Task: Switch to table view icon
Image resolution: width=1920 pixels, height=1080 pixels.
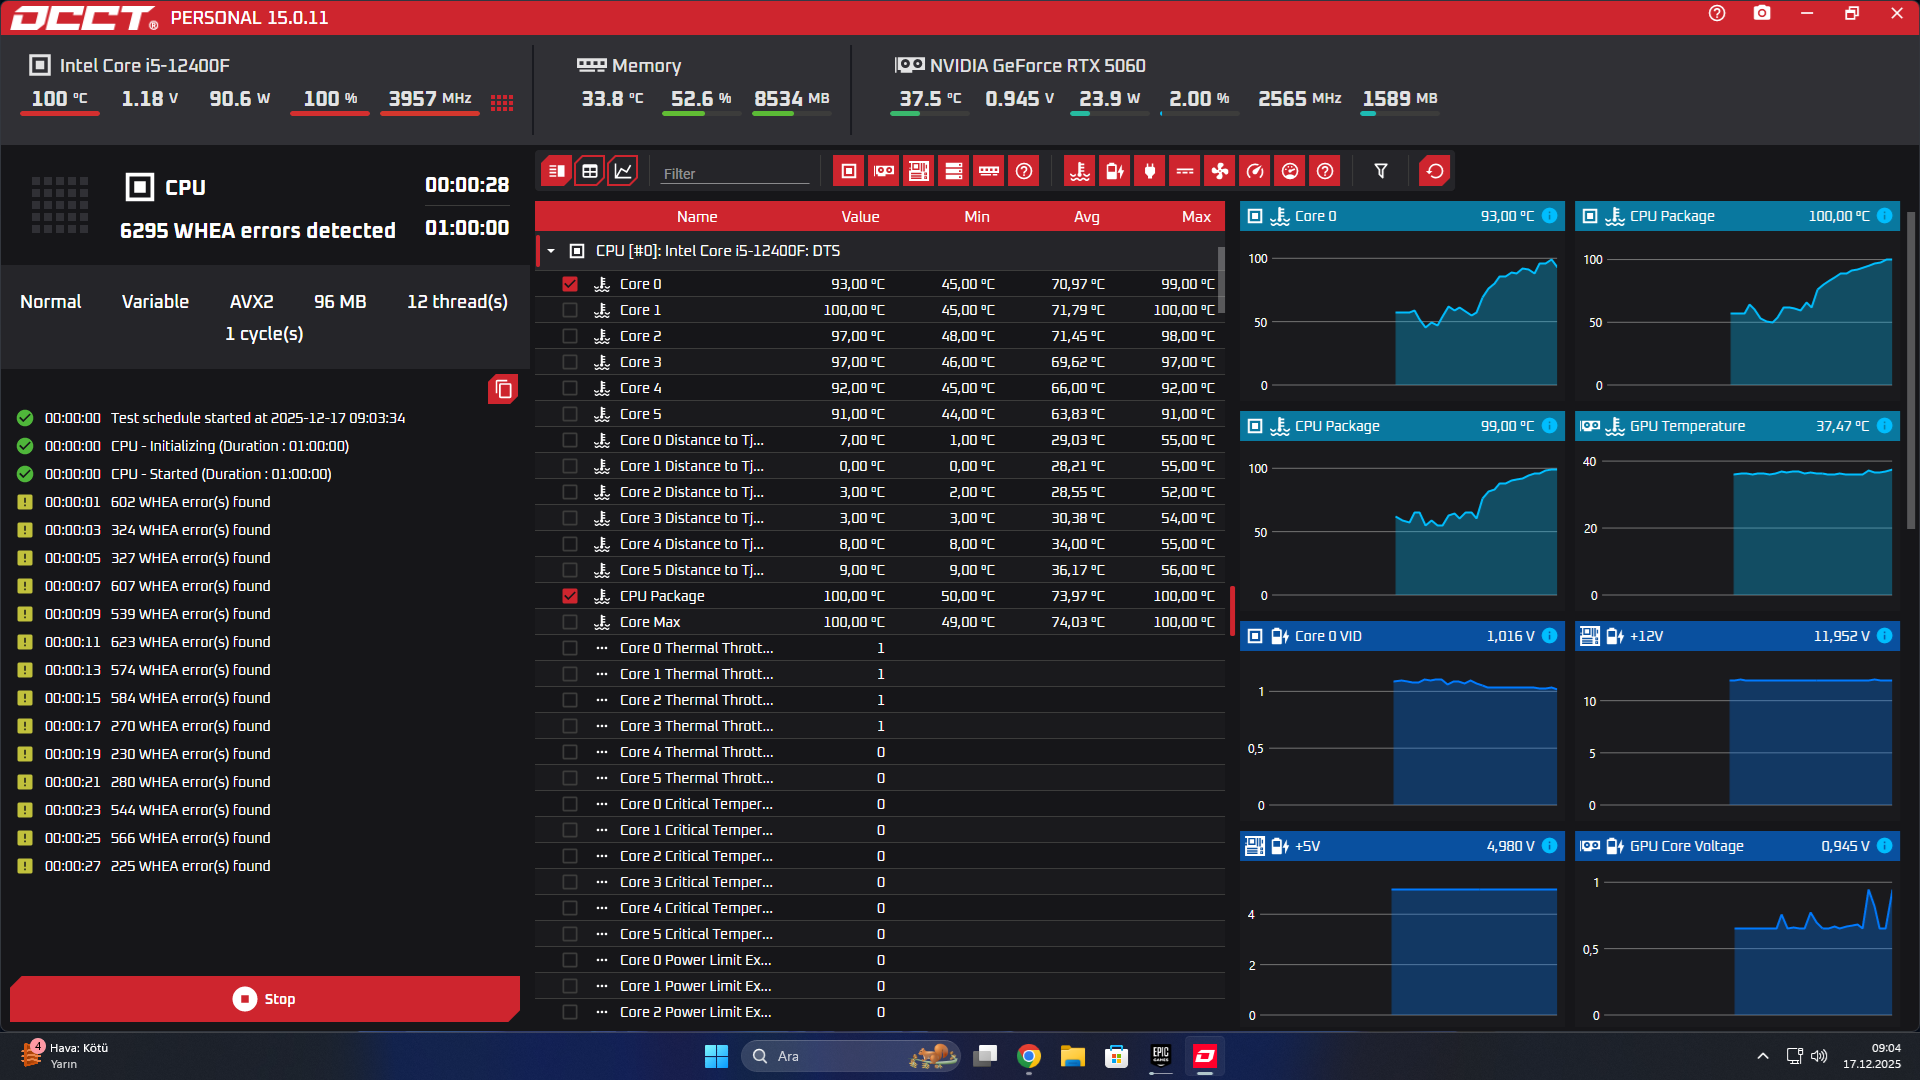Action: (590, 171)
